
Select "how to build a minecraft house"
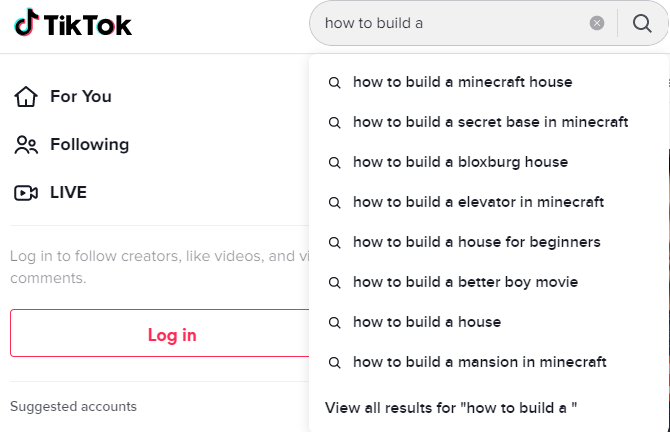pyautogui.click(x=462, y=82)
